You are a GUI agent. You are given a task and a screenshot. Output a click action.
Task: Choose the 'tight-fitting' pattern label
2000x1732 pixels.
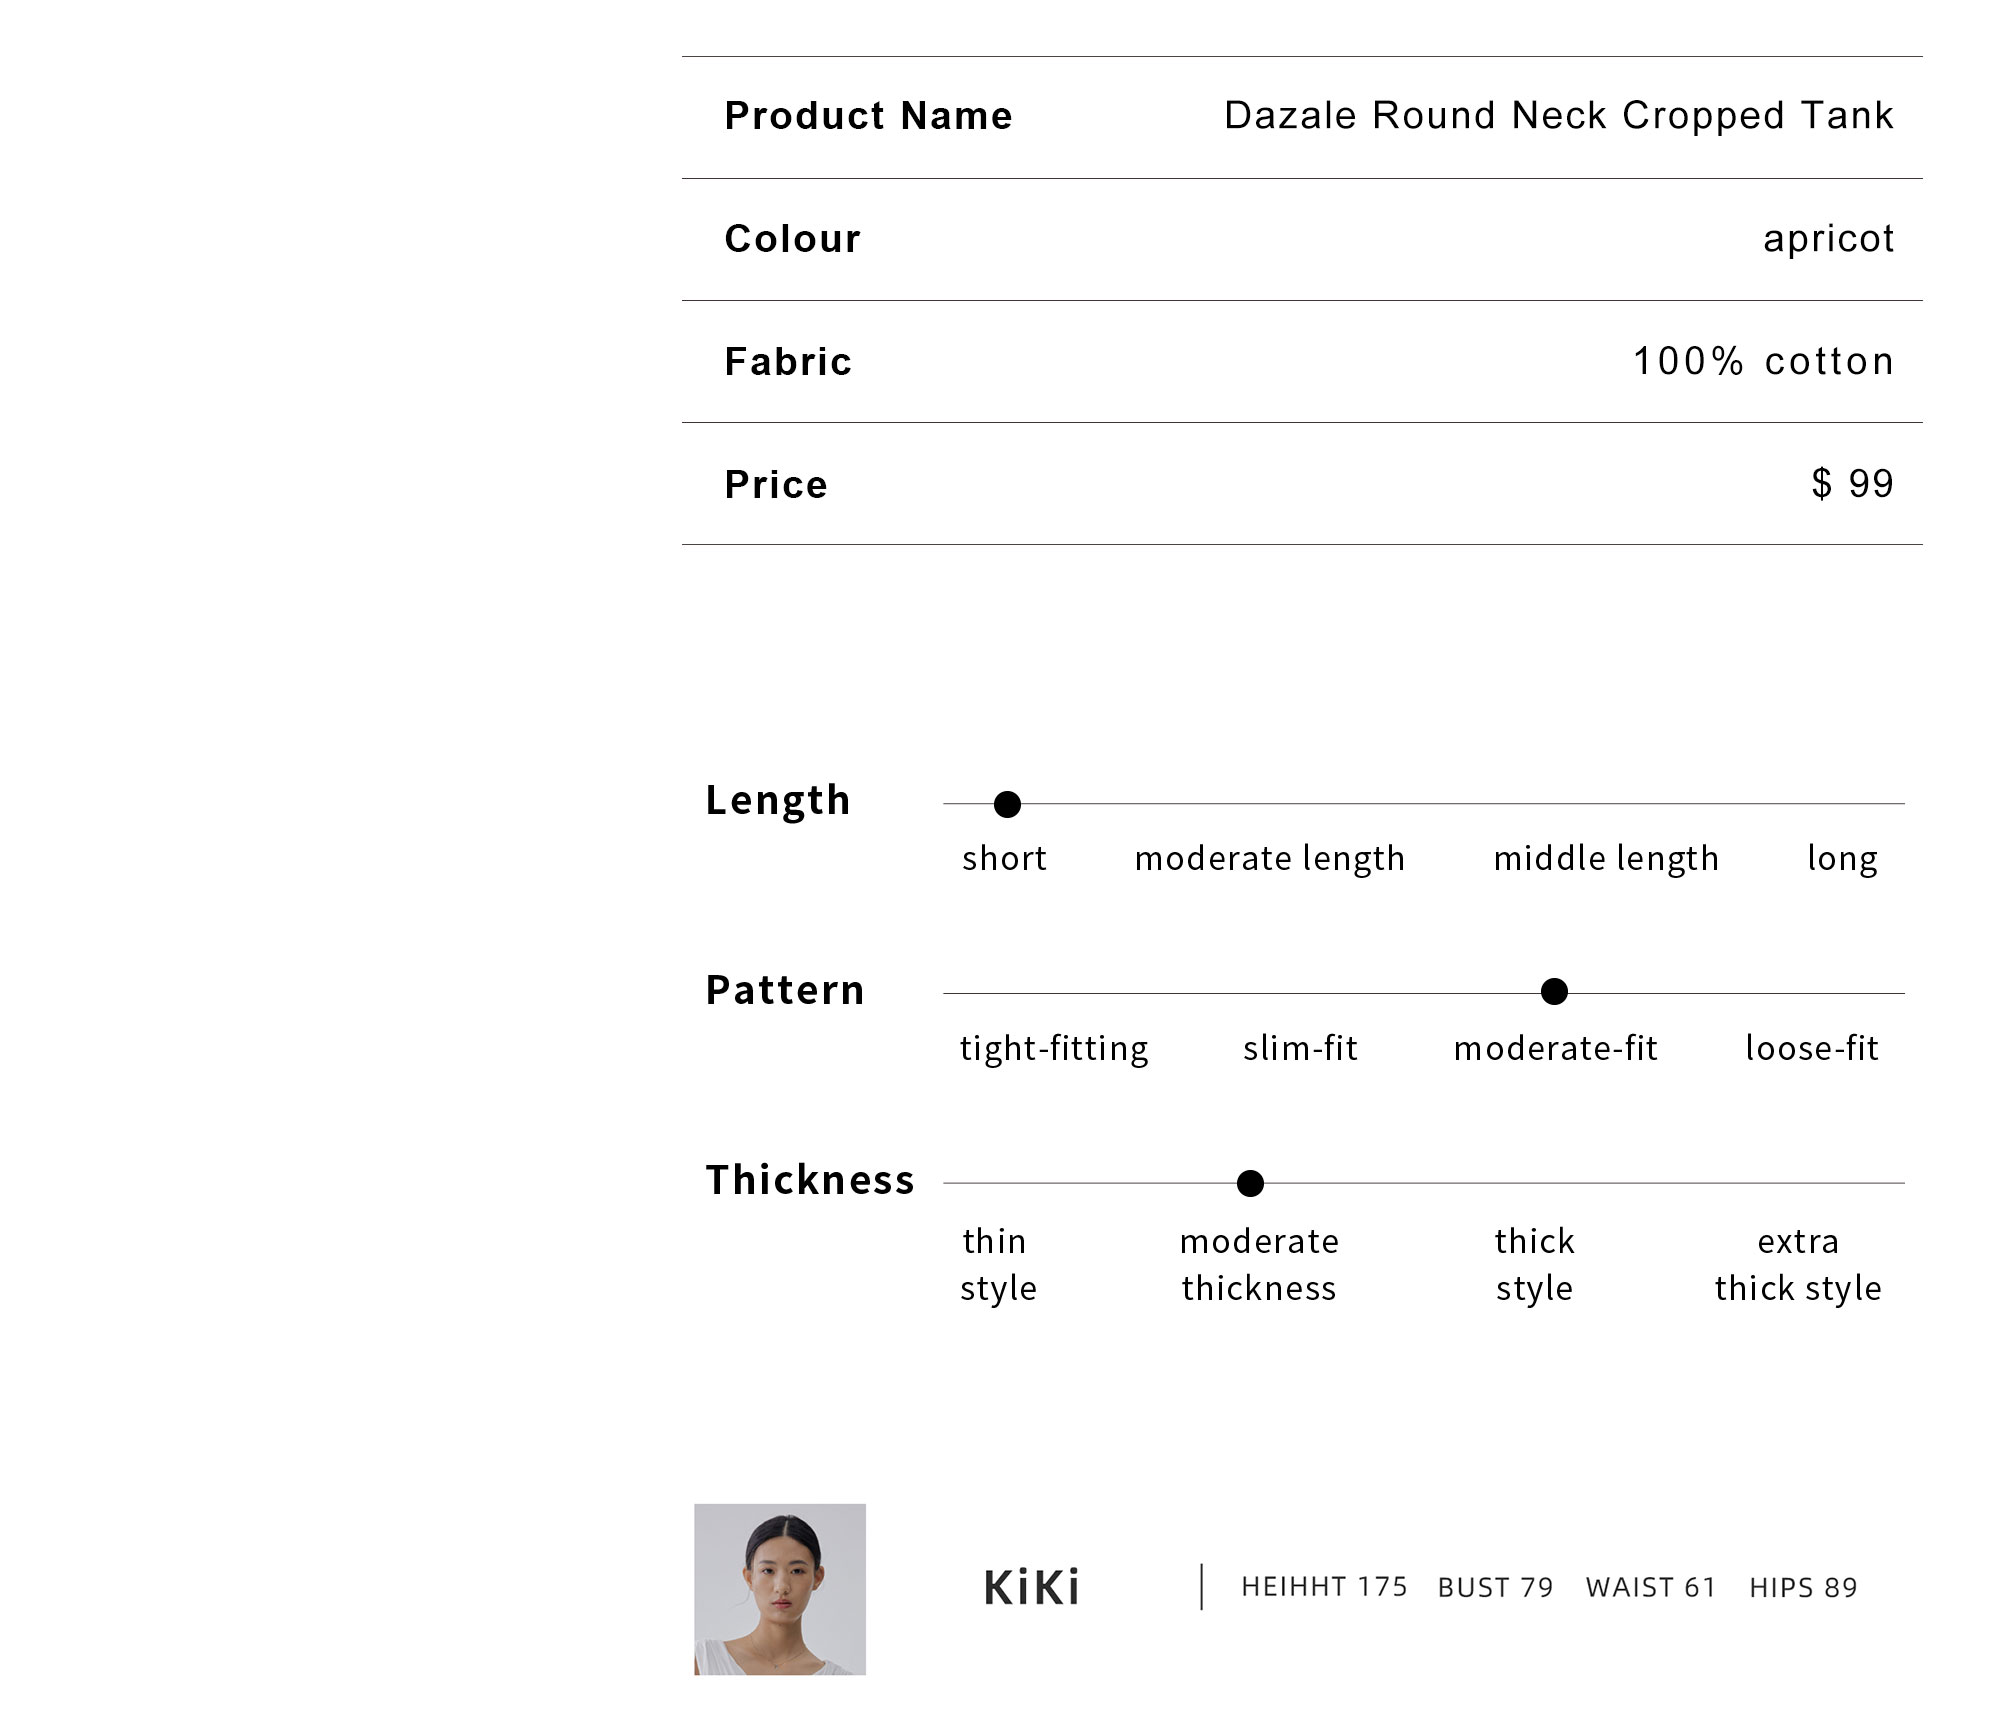1054,1048
